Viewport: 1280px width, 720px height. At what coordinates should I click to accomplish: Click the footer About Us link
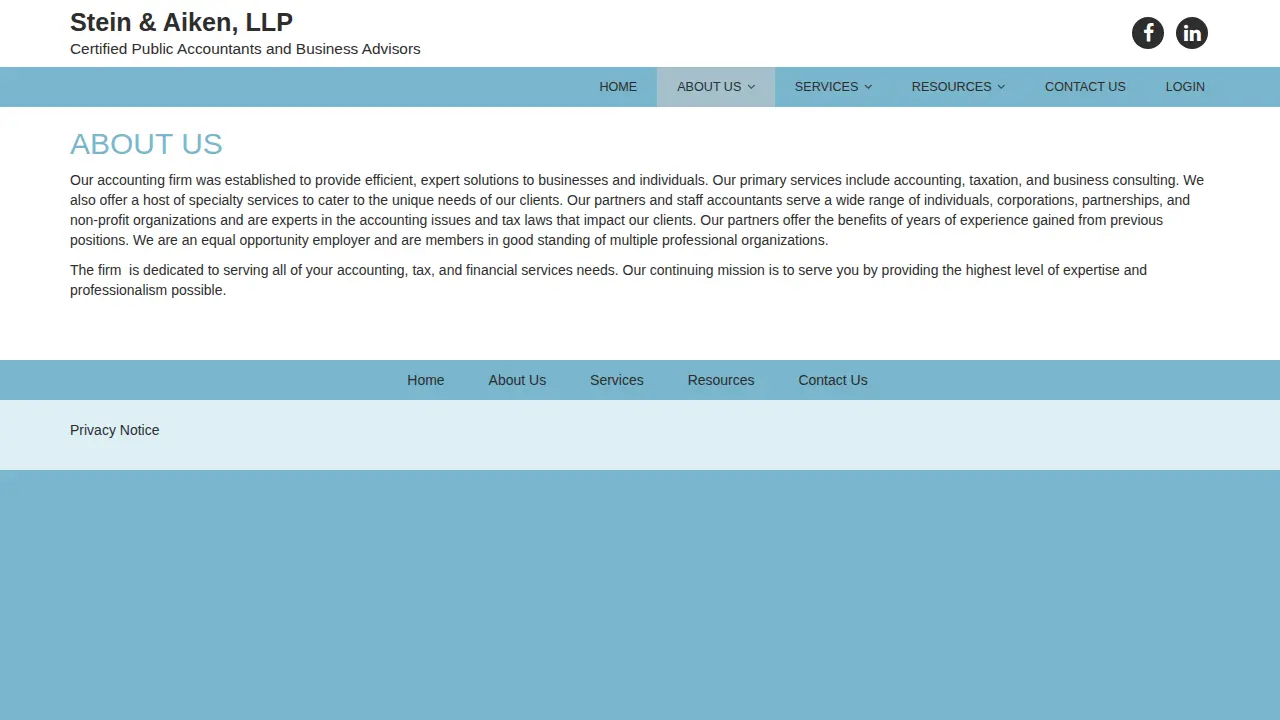click(517, 380)
